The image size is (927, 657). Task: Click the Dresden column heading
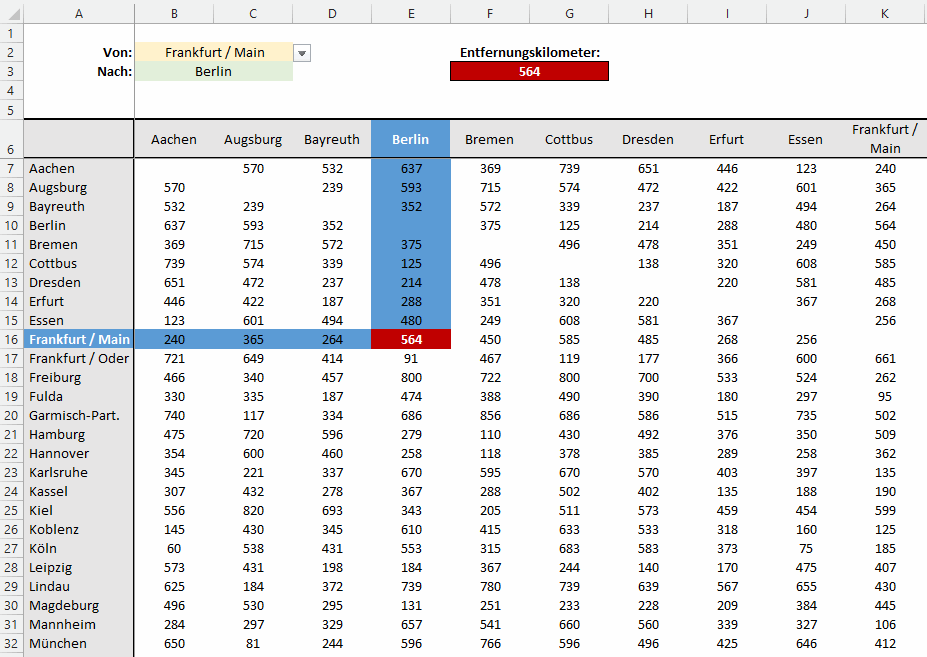648,140
